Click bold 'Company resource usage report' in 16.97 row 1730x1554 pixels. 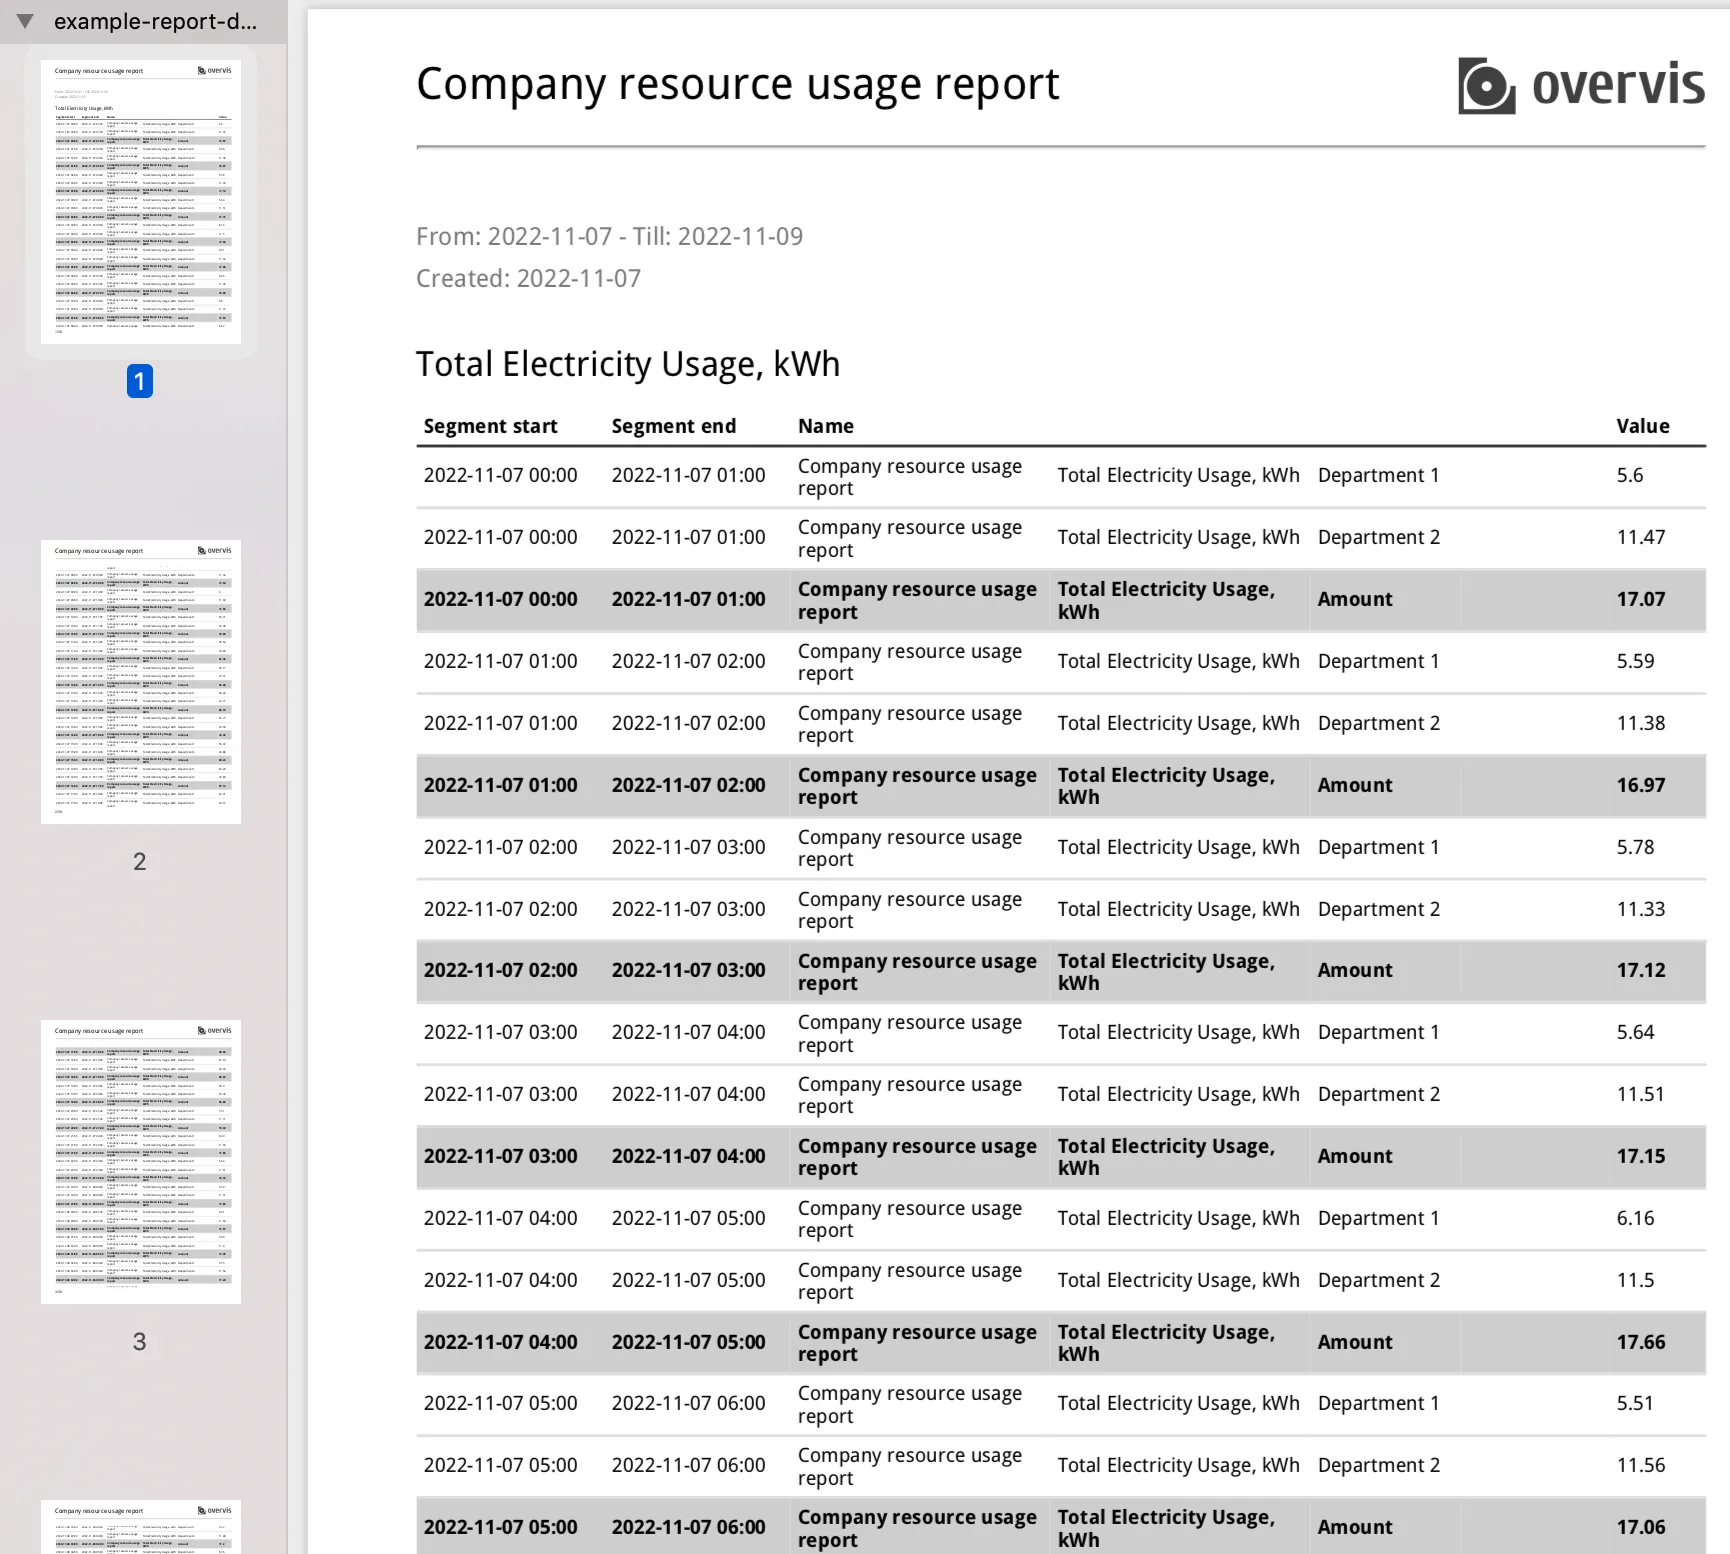tap(917, 786)
